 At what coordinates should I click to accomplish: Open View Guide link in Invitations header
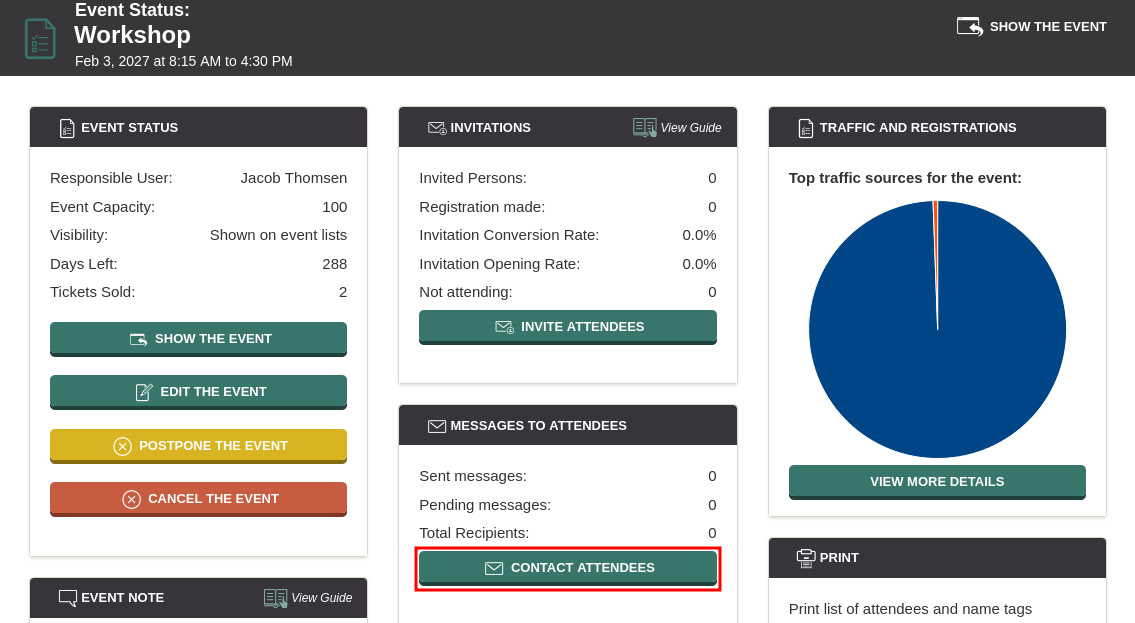[690, 128]
